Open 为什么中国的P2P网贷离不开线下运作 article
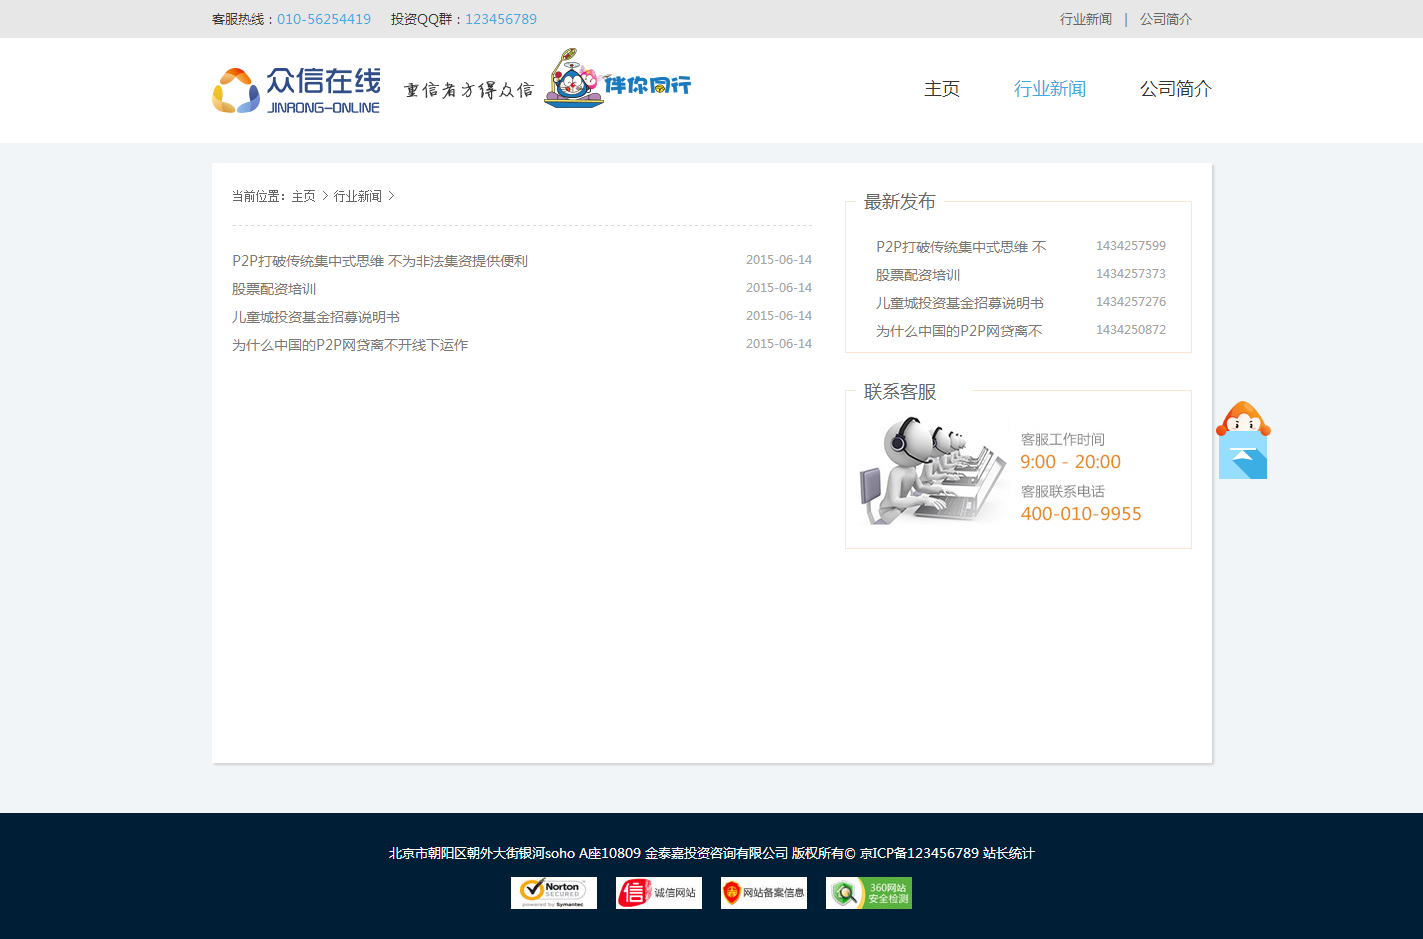The width and height of the screenshot is (1423, 939). pos(350,345)
